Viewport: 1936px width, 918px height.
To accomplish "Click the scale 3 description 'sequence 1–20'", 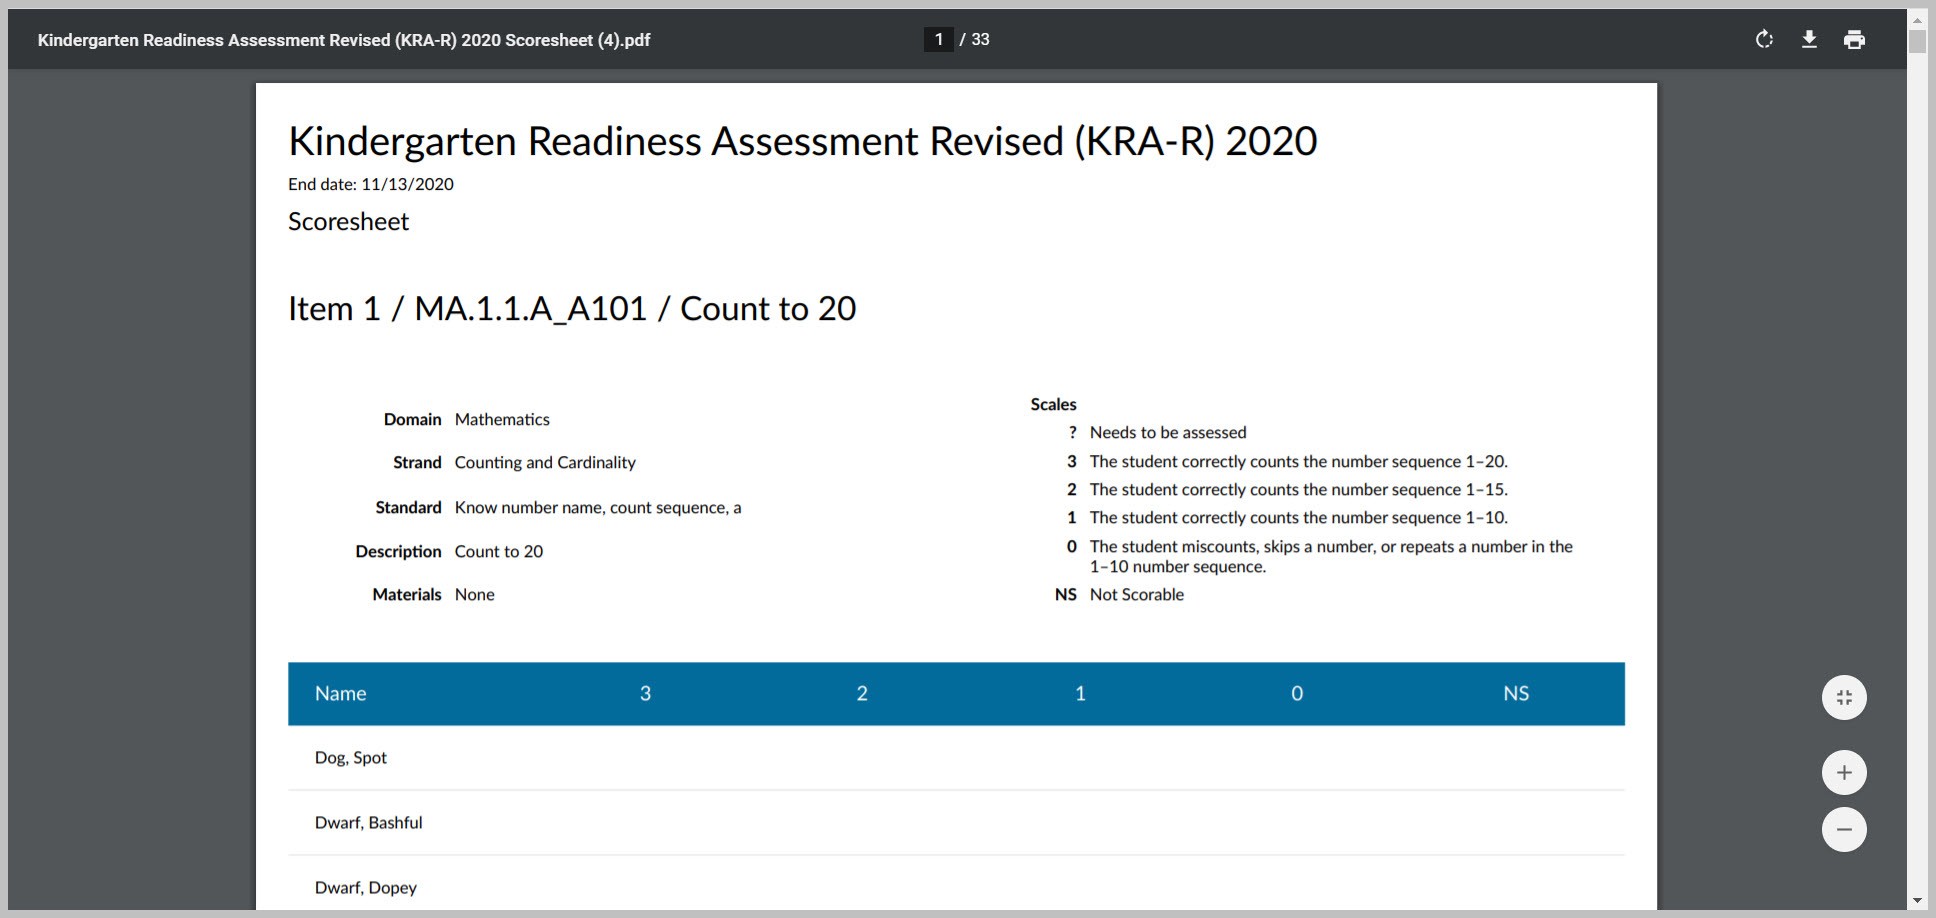I will click(1299, 461).
